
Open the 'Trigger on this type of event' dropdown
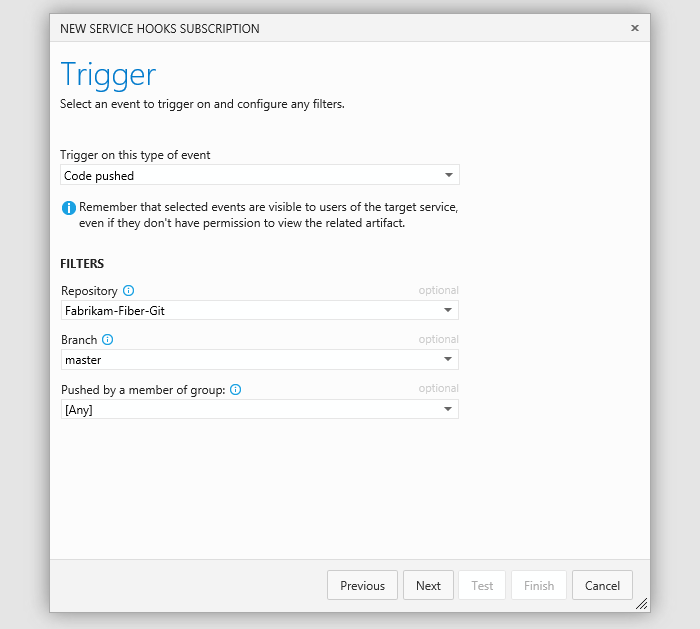pos(260,175)
